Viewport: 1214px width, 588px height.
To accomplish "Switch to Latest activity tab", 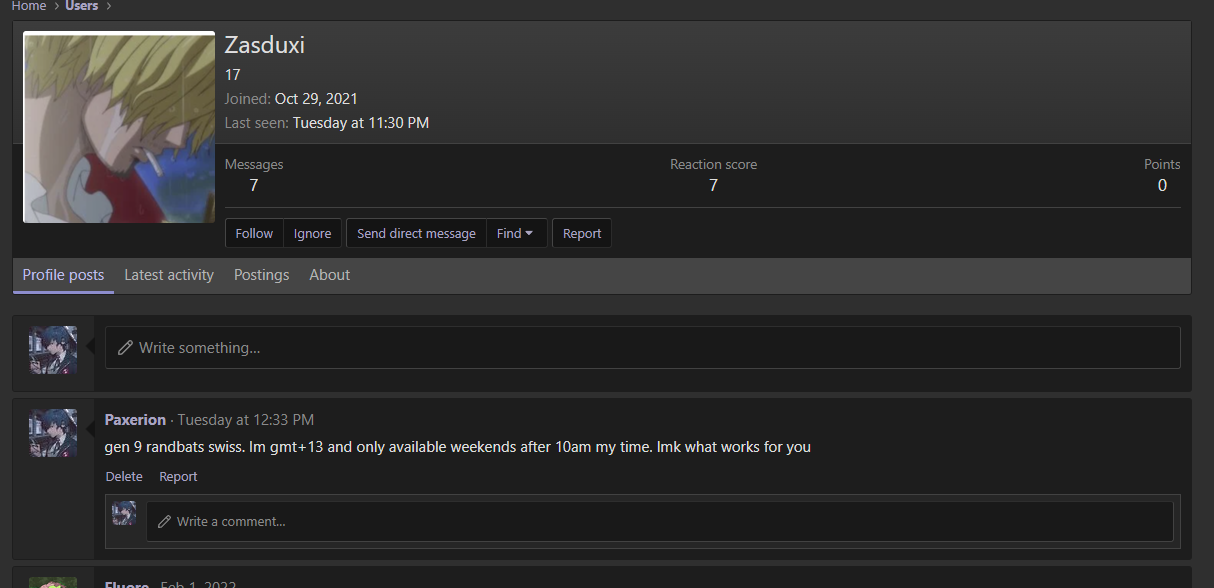I will click(169, 275).
